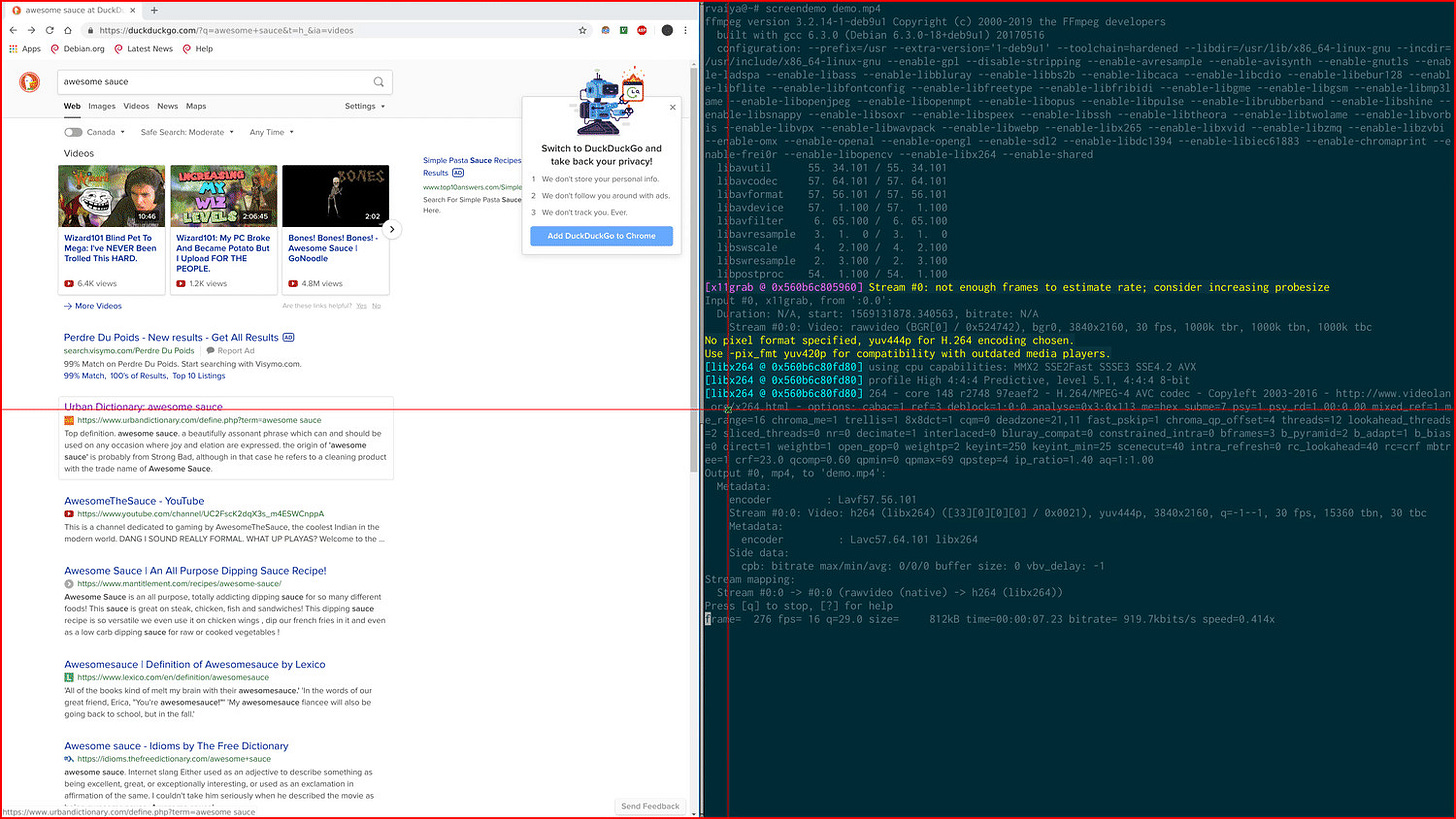
Task: Switch to the Web results tab
Action: [x=72, y=106]
